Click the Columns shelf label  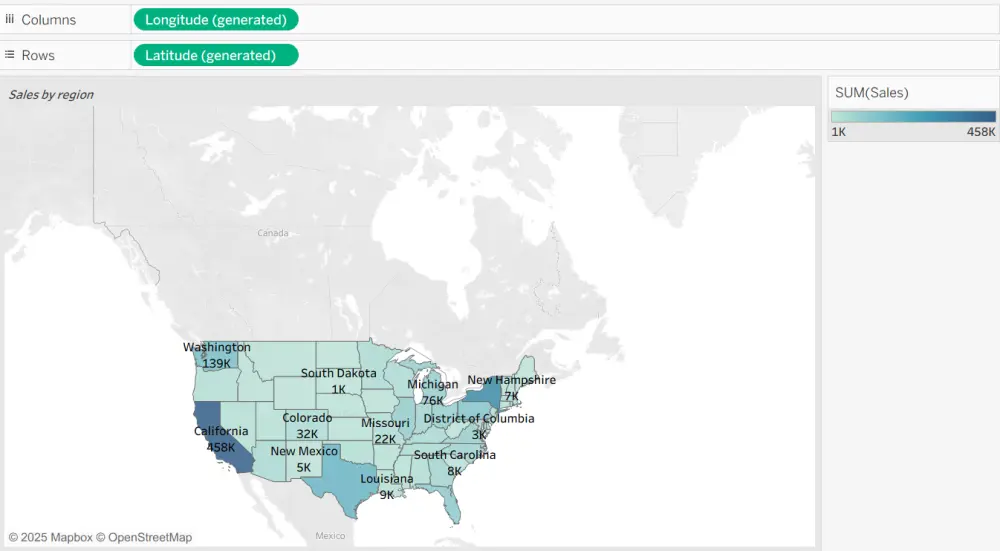click(x=48, y=20)
